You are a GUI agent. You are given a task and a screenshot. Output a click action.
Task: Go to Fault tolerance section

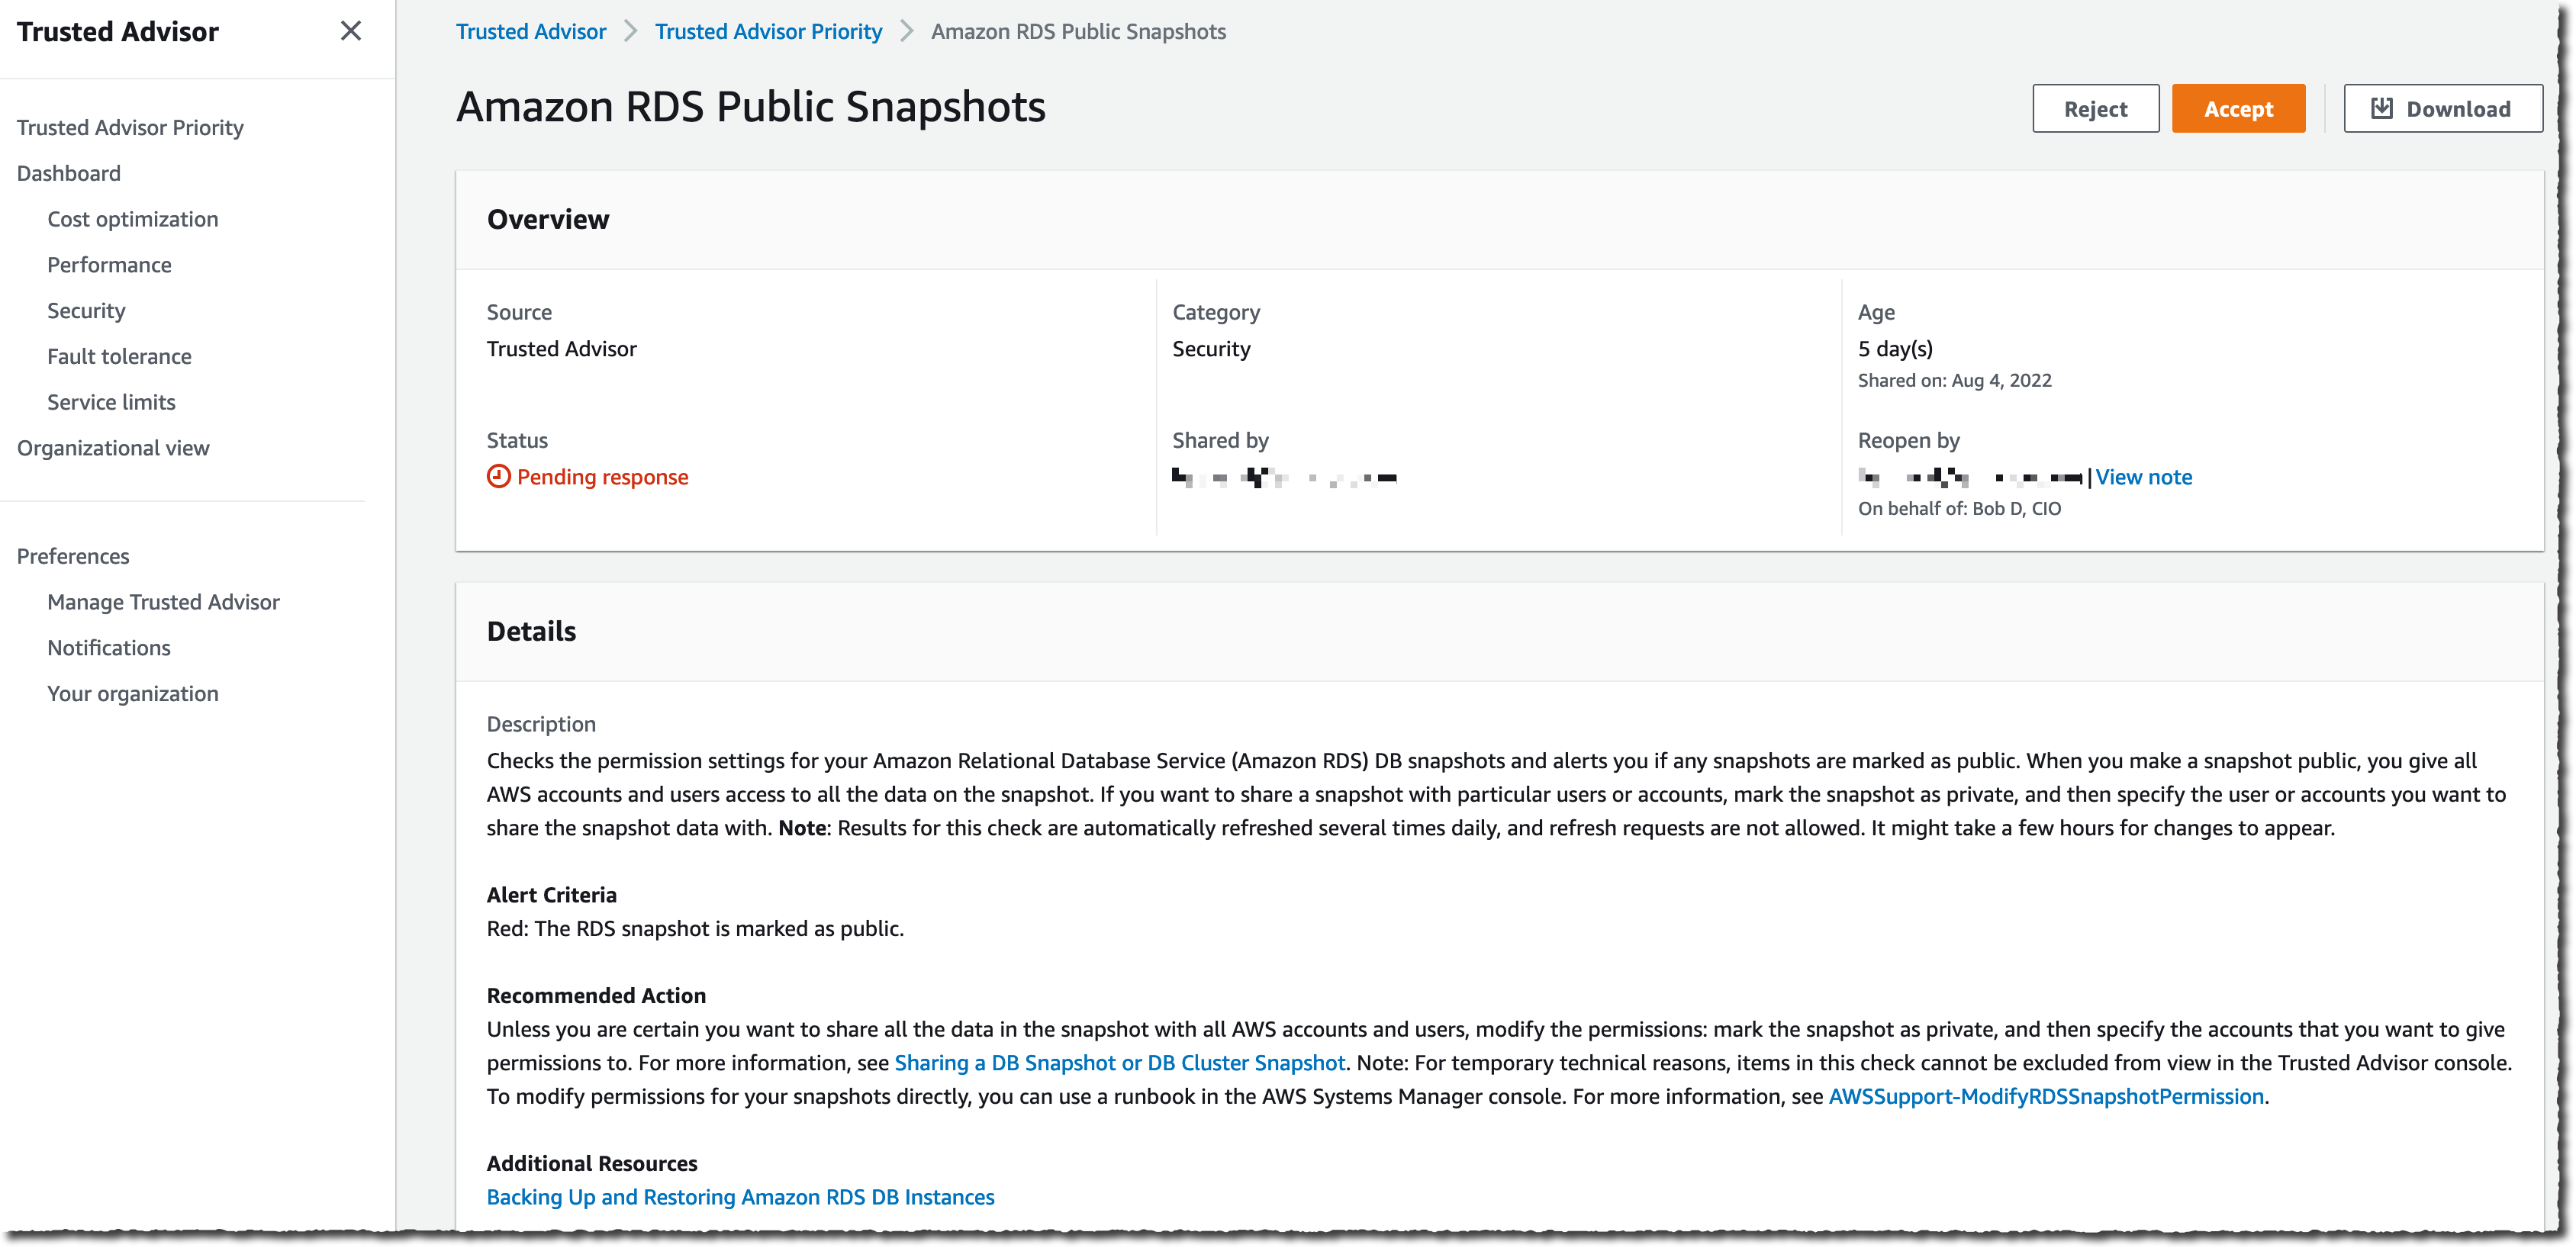point(120,356)
